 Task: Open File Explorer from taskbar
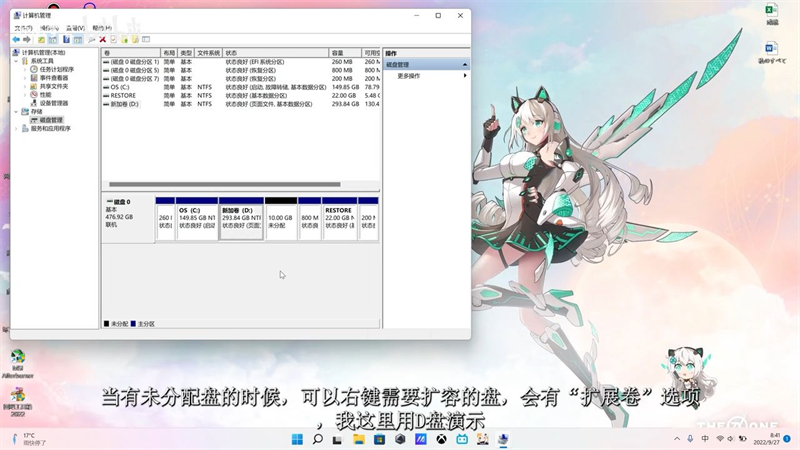359,439
